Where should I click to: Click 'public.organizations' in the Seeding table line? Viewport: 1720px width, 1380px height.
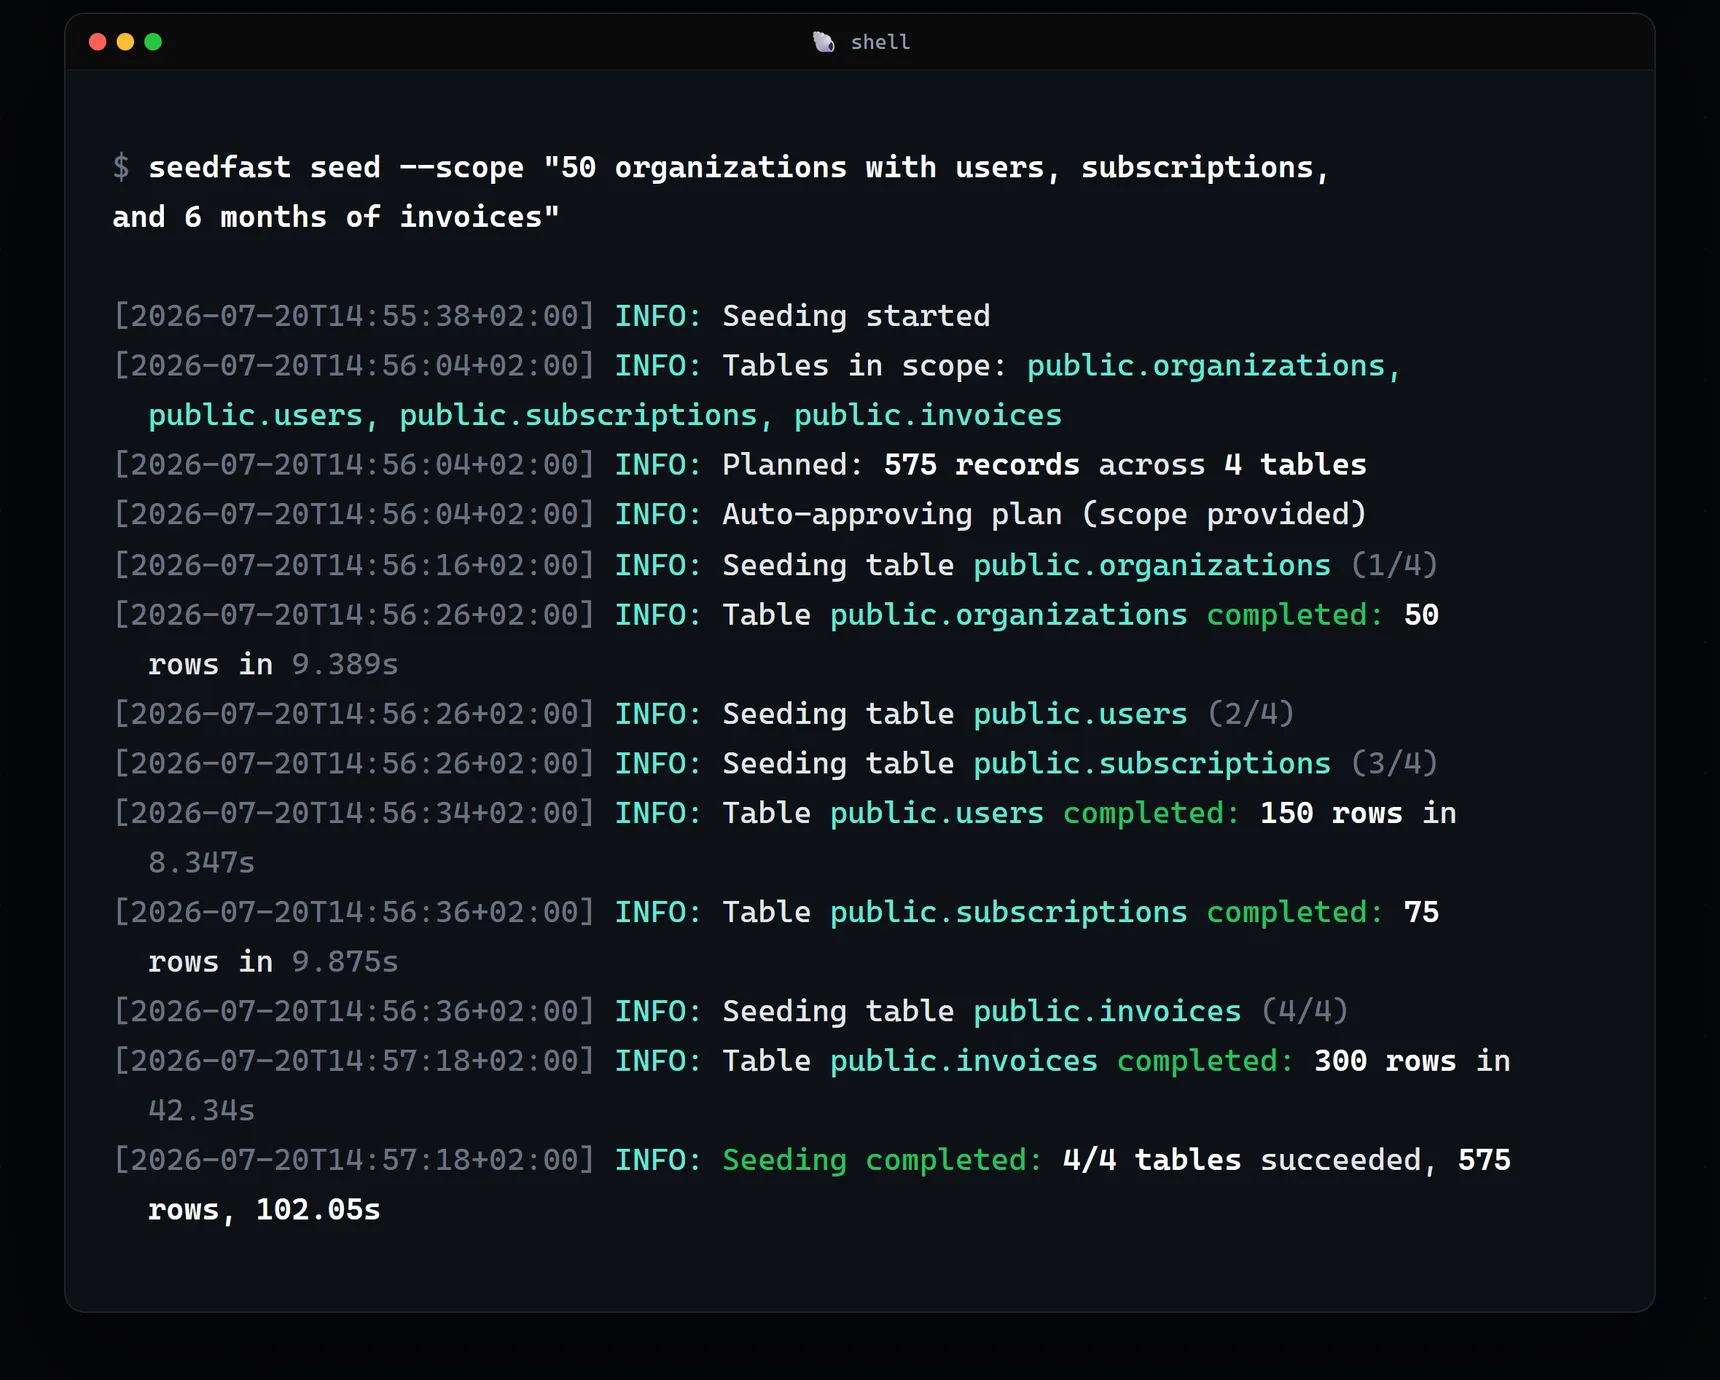[x=1152, y=565]
